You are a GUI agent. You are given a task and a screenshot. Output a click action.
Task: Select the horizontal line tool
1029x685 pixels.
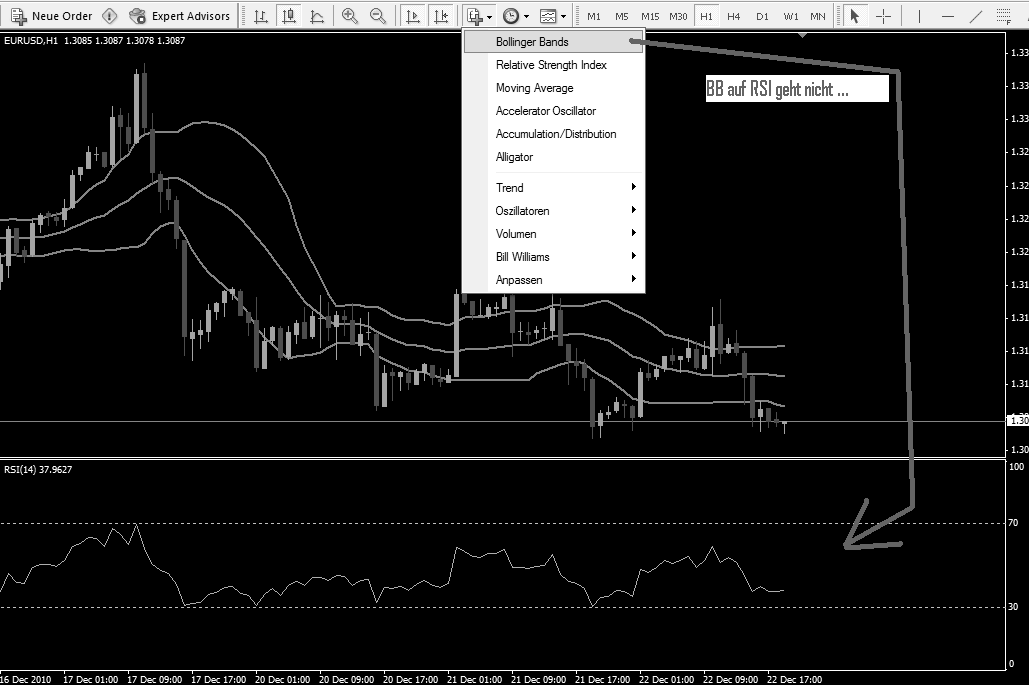pyautogui.click(x=947, y=16)
